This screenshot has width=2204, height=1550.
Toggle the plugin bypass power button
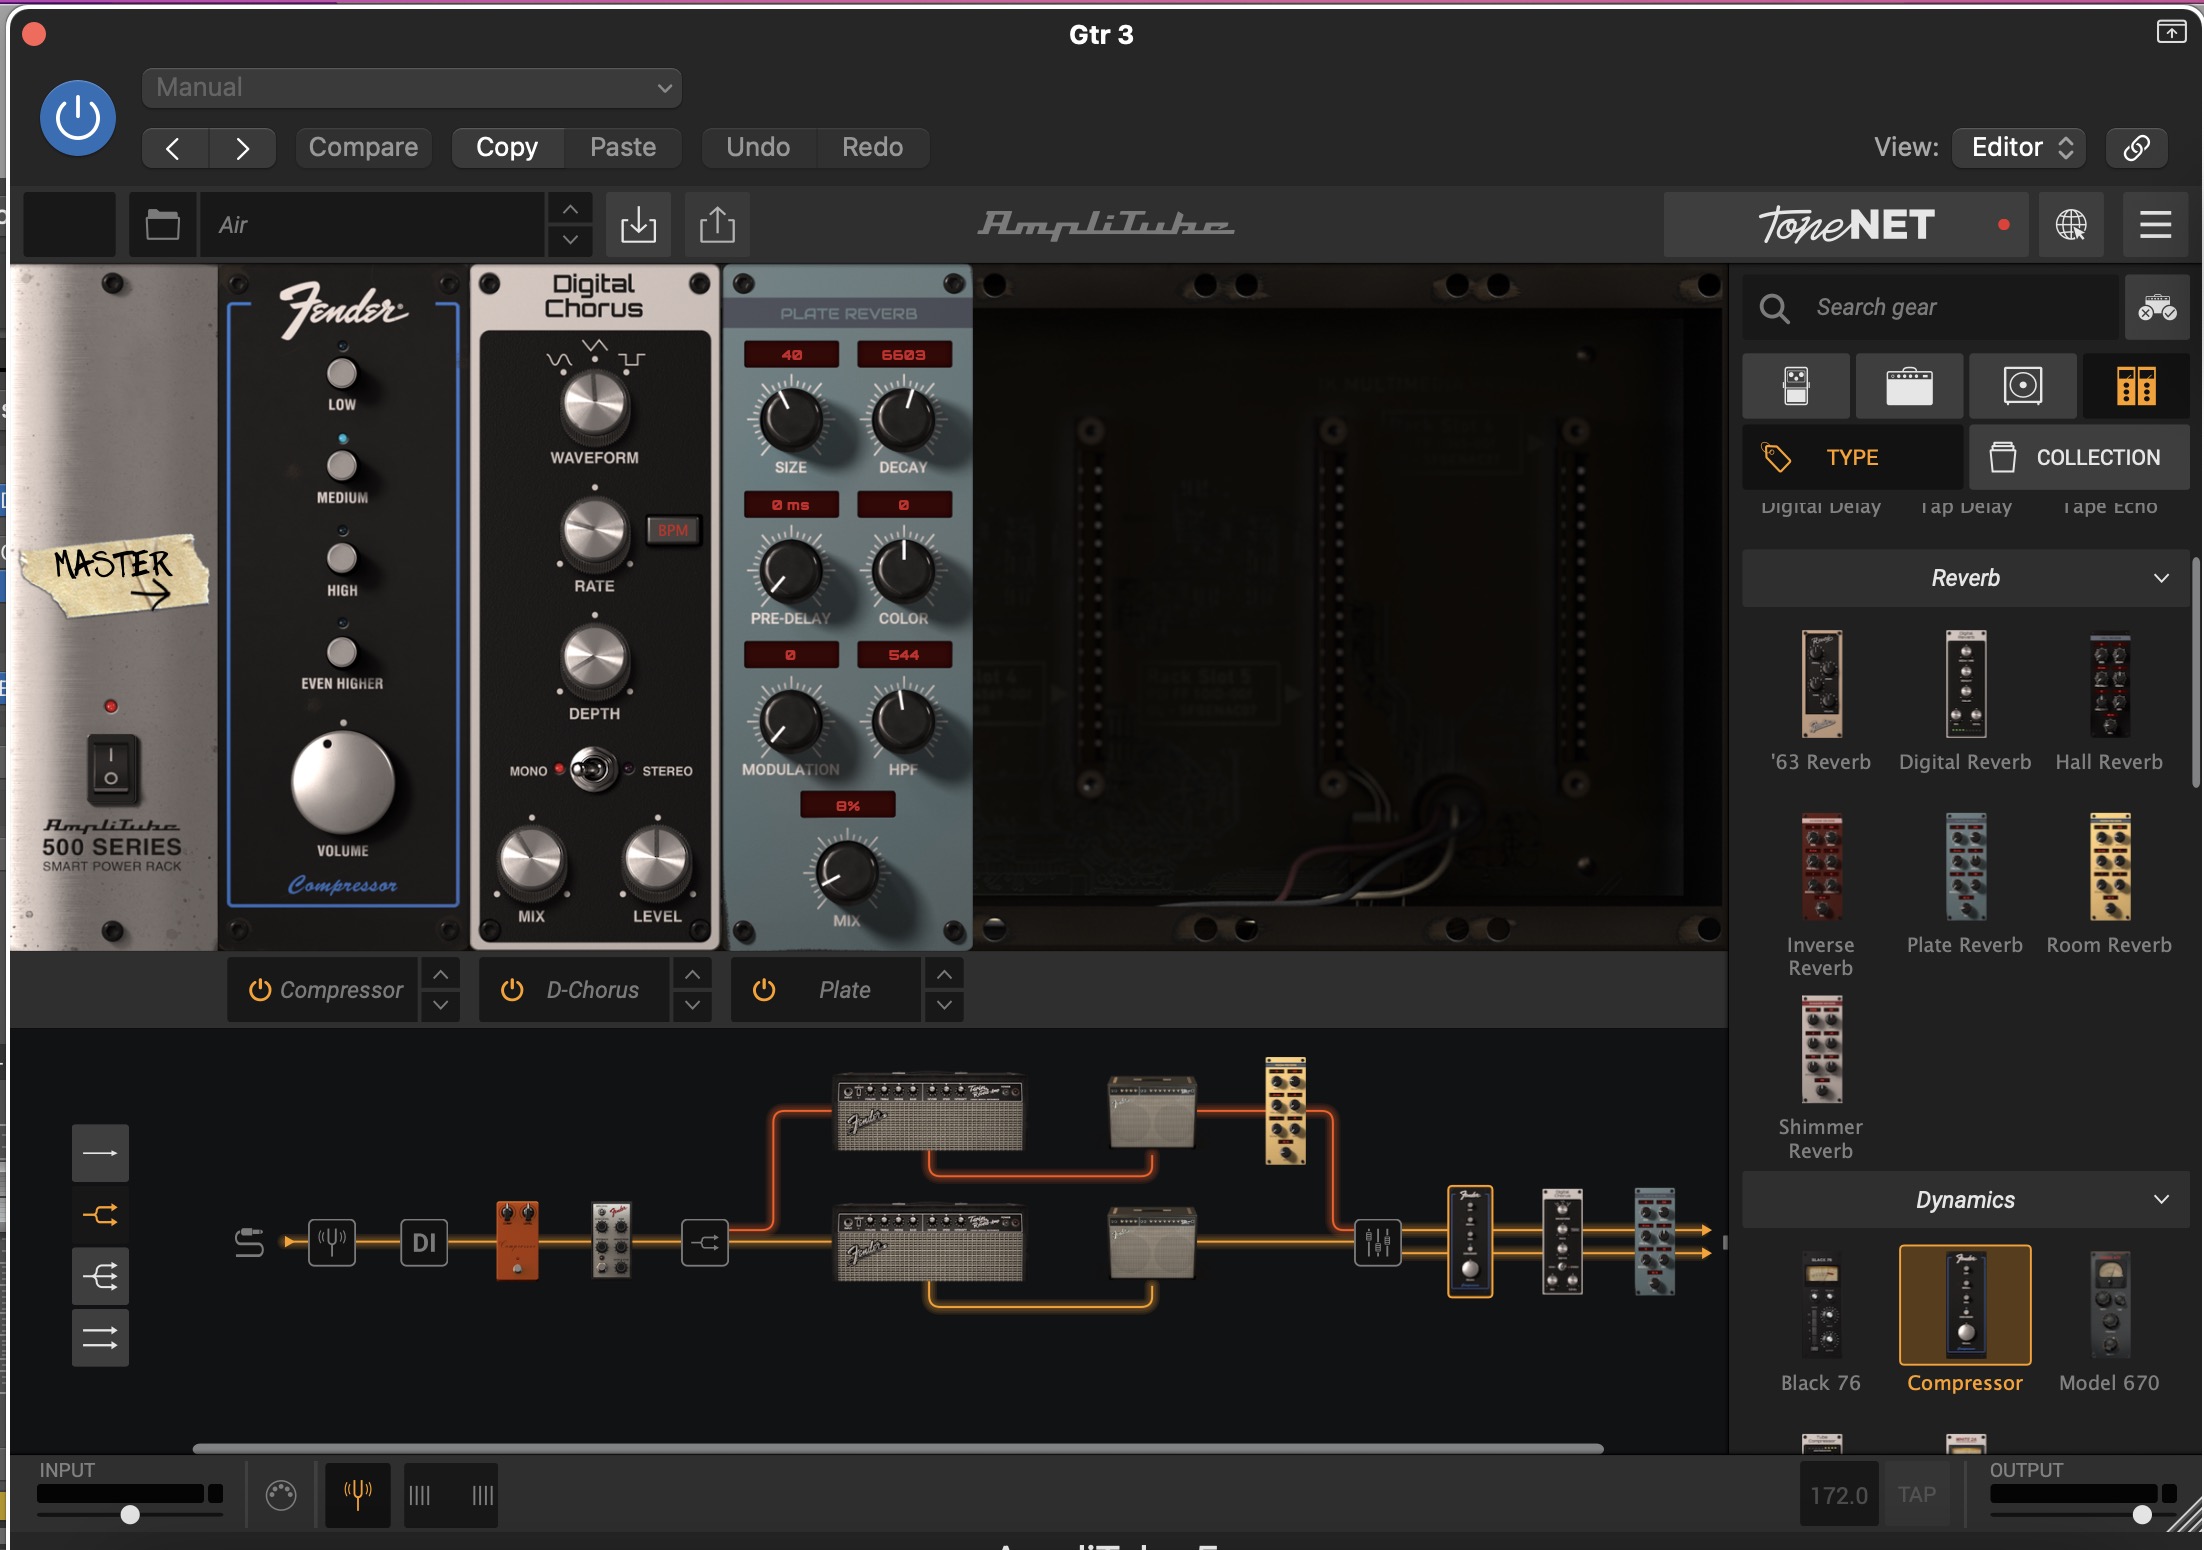(77, 118)
